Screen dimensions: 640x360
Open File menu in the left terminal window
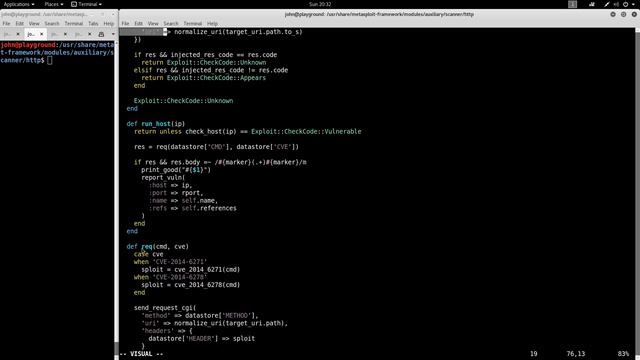pos(6,24)
